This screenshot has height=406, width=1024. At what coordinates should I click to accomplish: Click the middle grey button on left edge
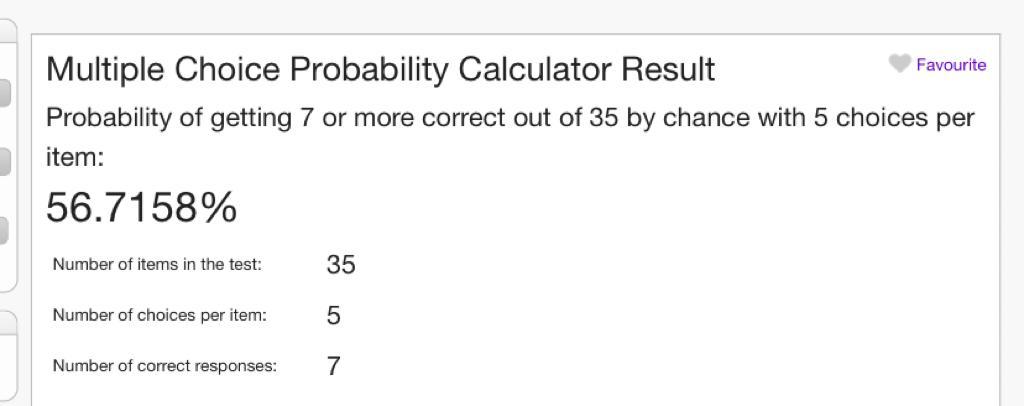[x=5, y=162]
